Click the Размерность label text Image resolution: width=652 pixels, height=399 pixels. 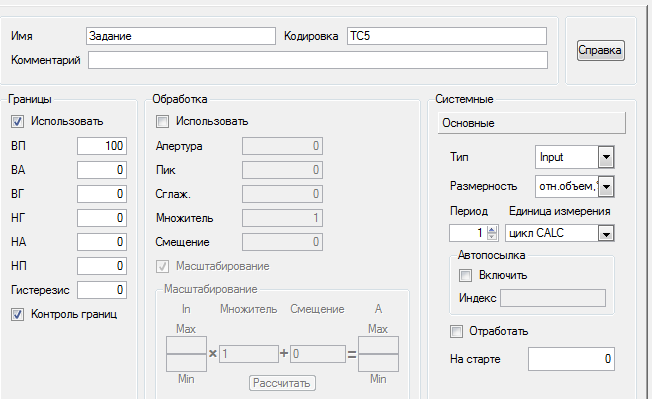pos(483,186)
